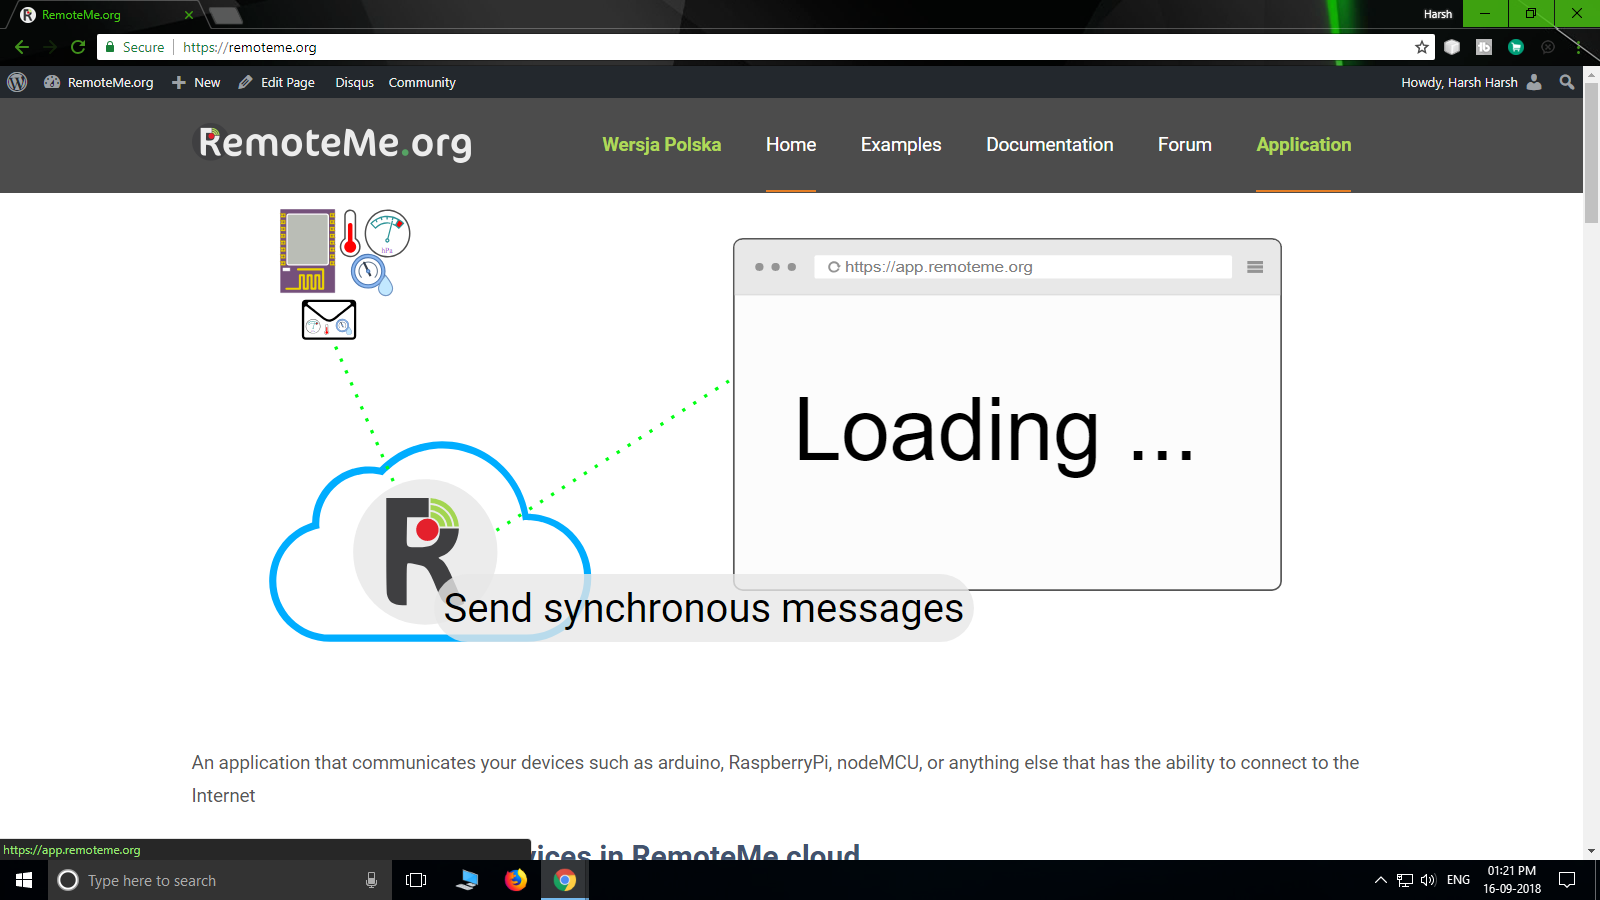Switch to the Documentation menu item
The image size is (1600, 900).
[1049, 144]
